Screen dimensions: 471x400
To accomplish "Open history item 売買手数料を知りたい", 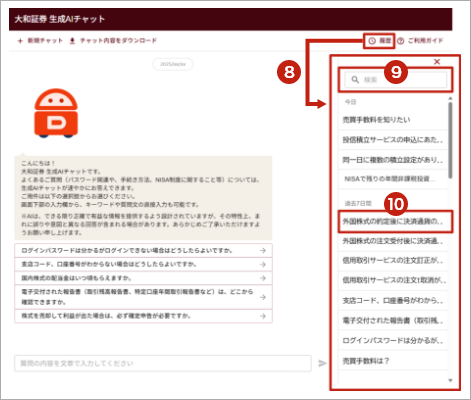I will tap(393, 120).
